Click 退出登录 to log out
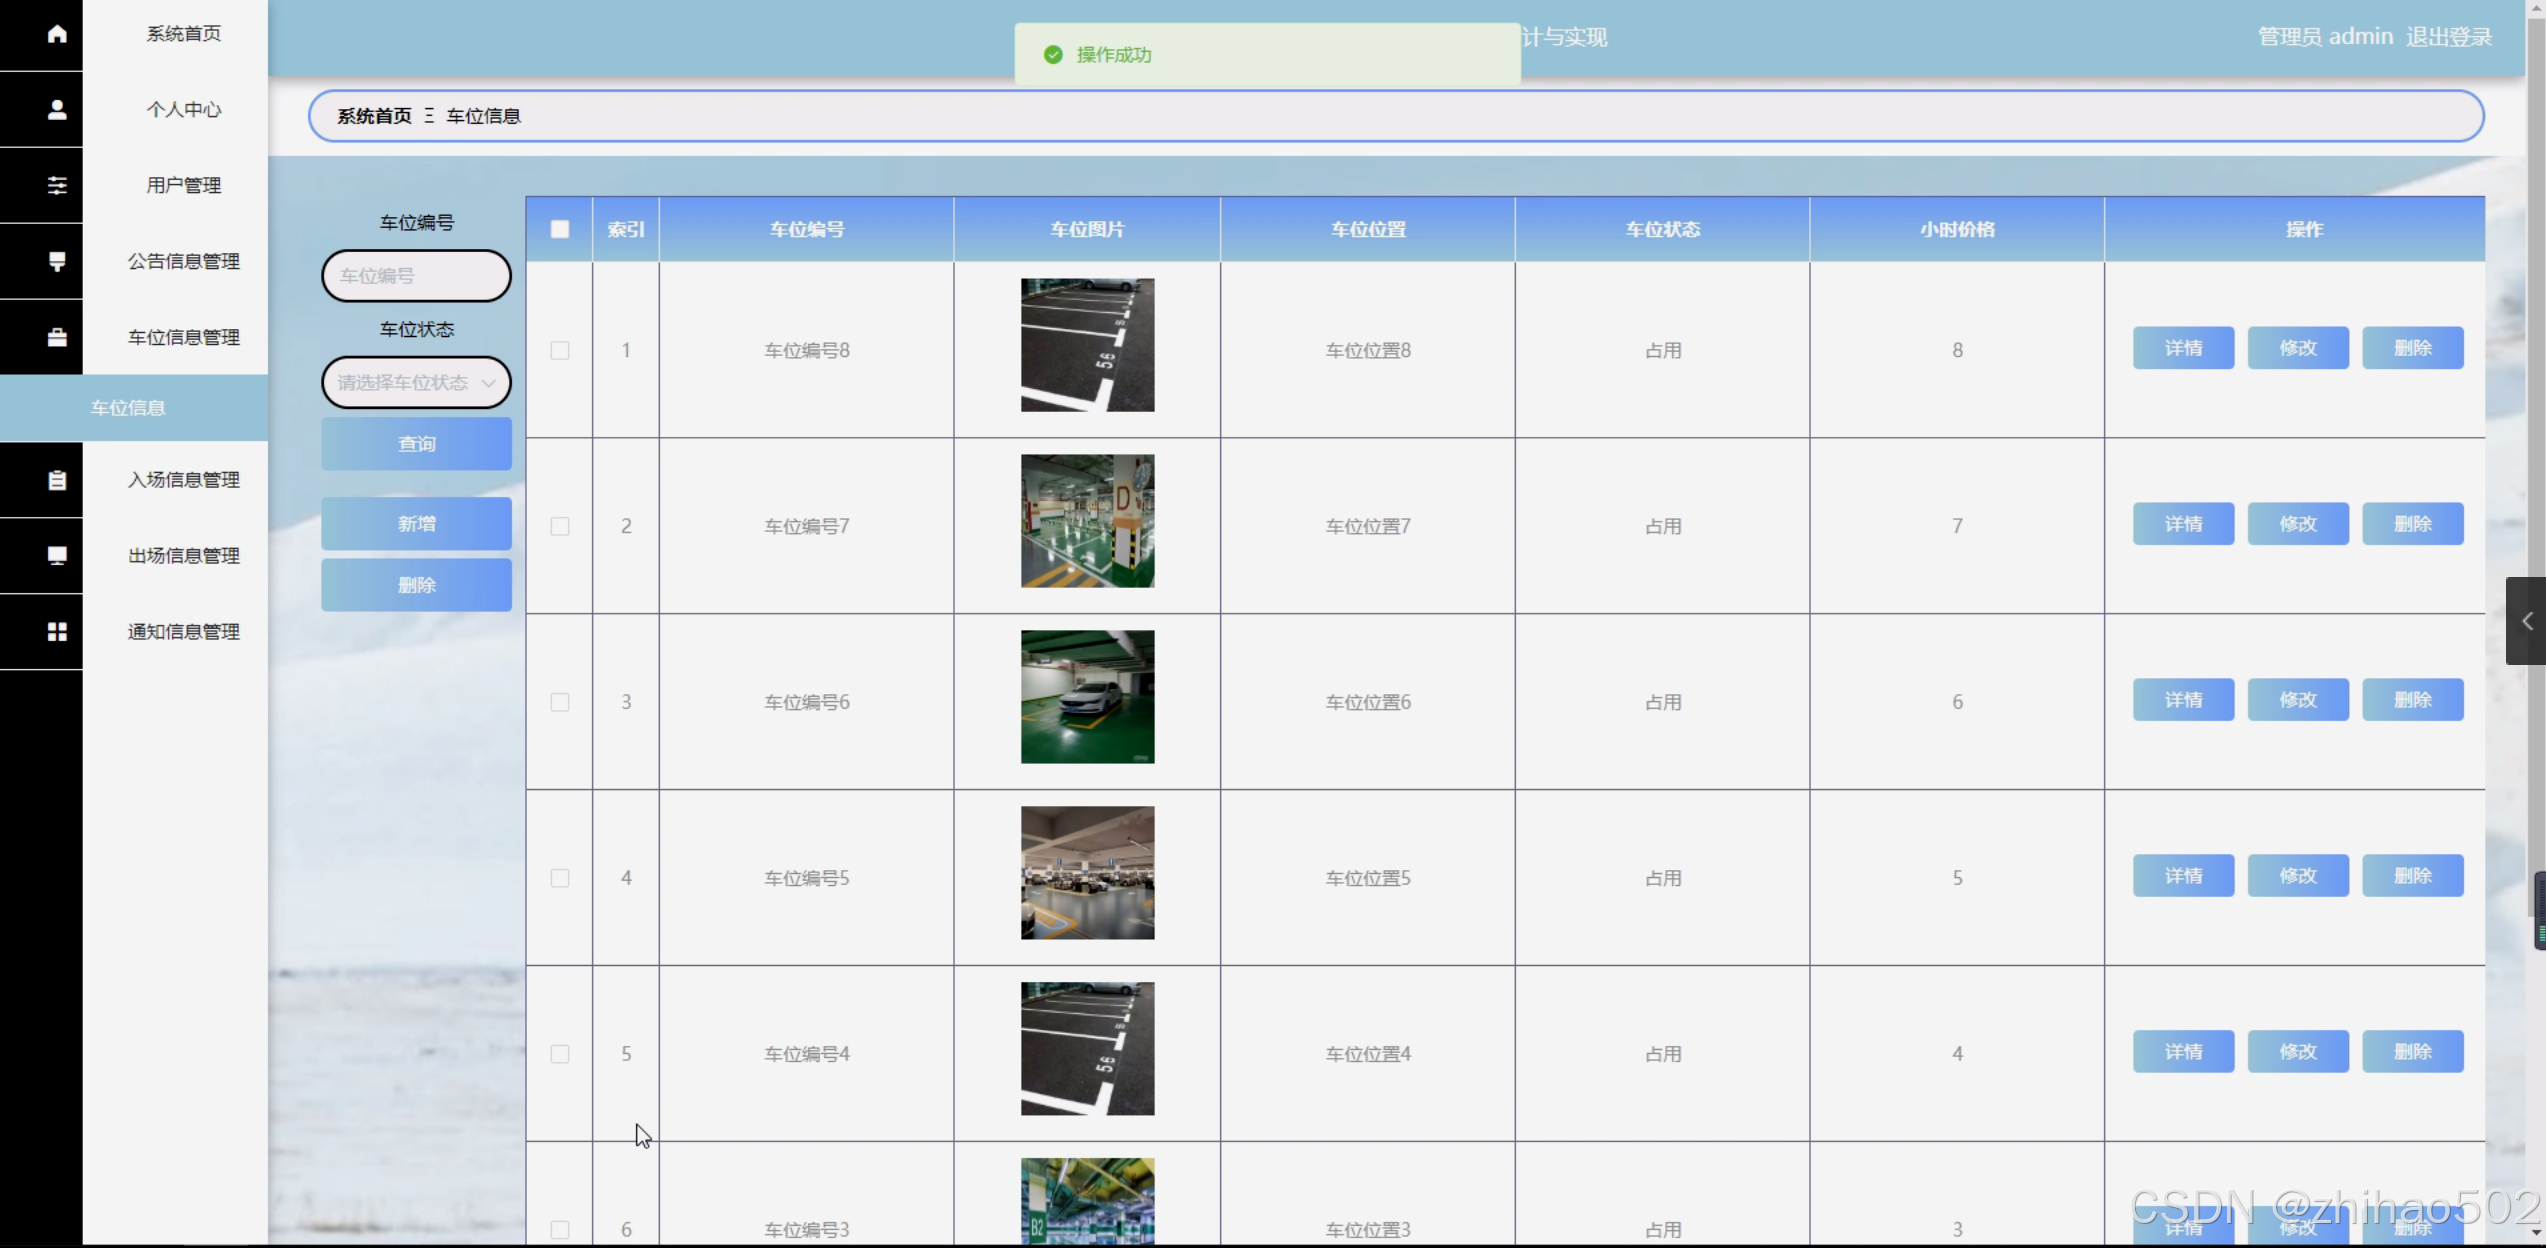This screenshot has width=2546, height=1248. coord(2448,37)
